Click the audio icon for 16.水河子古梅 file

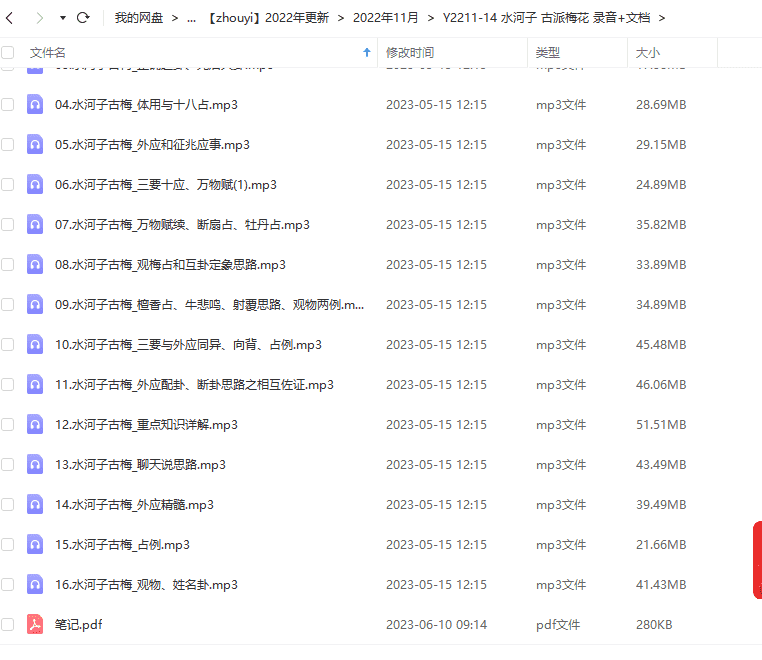click(35, 584)
